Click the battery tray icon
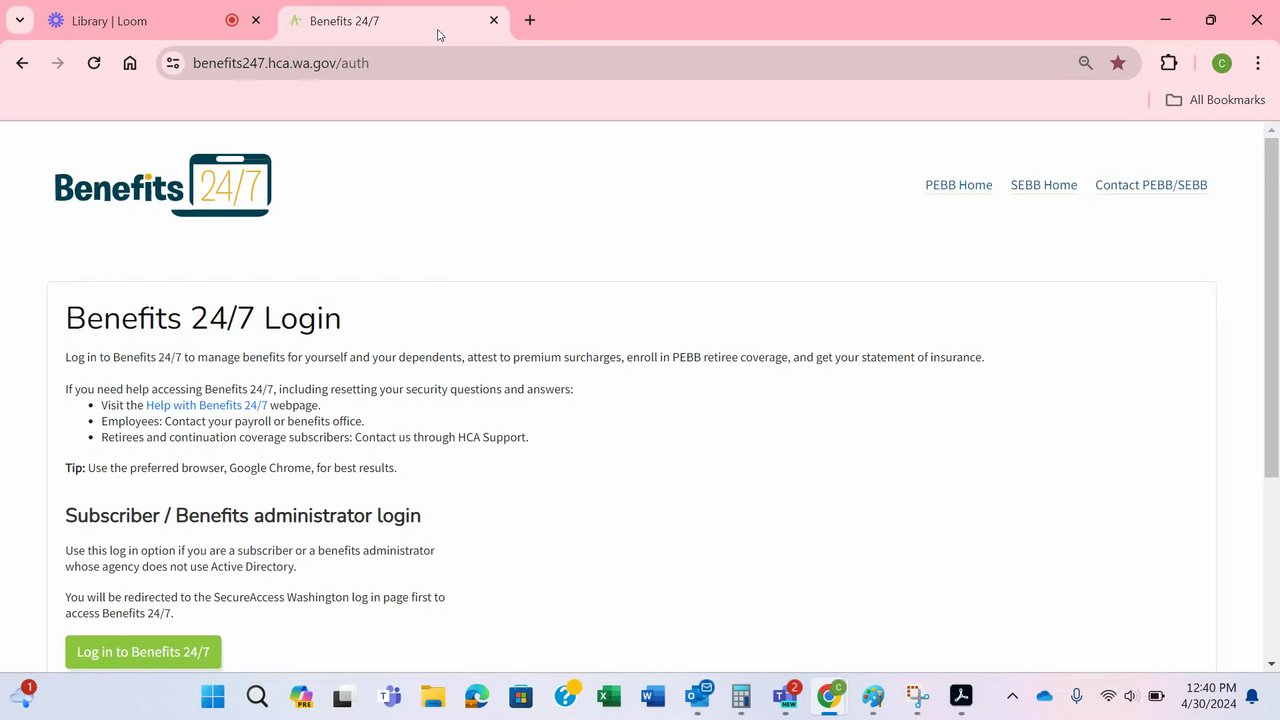Screen dimensions: 1280x720 coord(1156,696)
